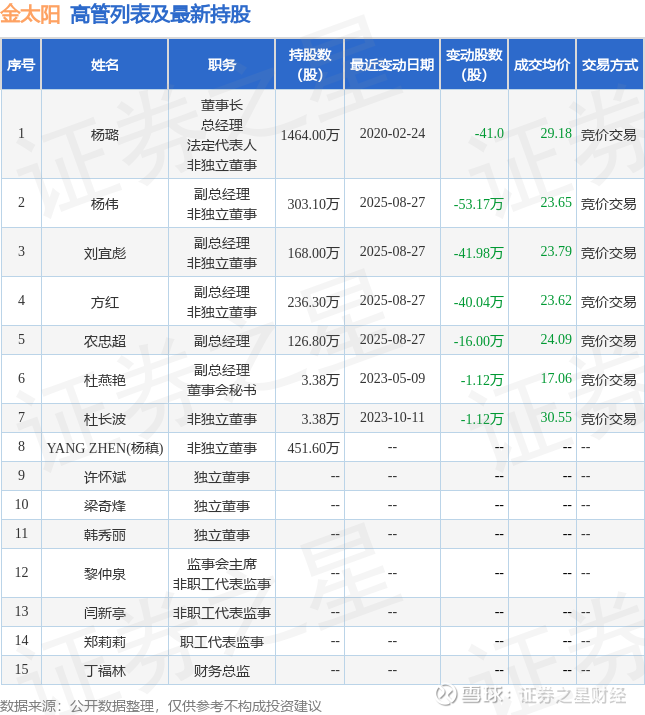Click the holding value 451.60万
The image size is (645, 715).
pyautogui.click(x=313, y=448)
